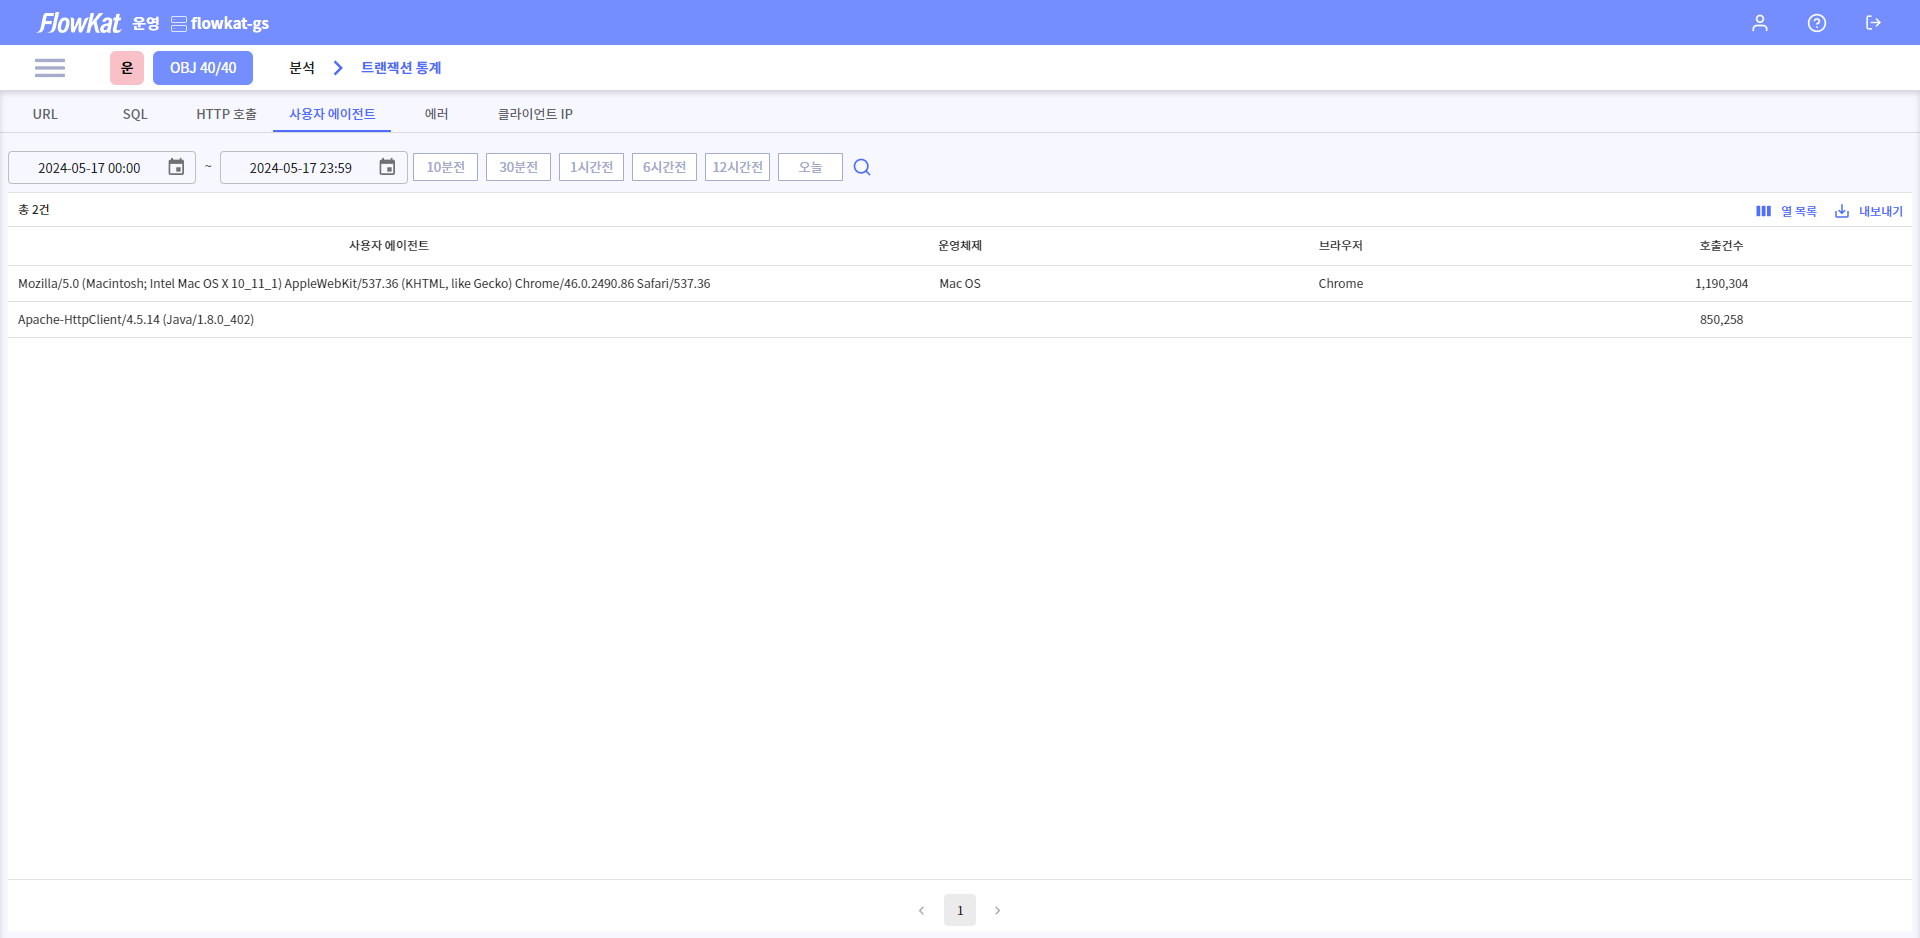Click the search magnifier icon
This screenshot has width=1920, height=938.
point(862,167)
